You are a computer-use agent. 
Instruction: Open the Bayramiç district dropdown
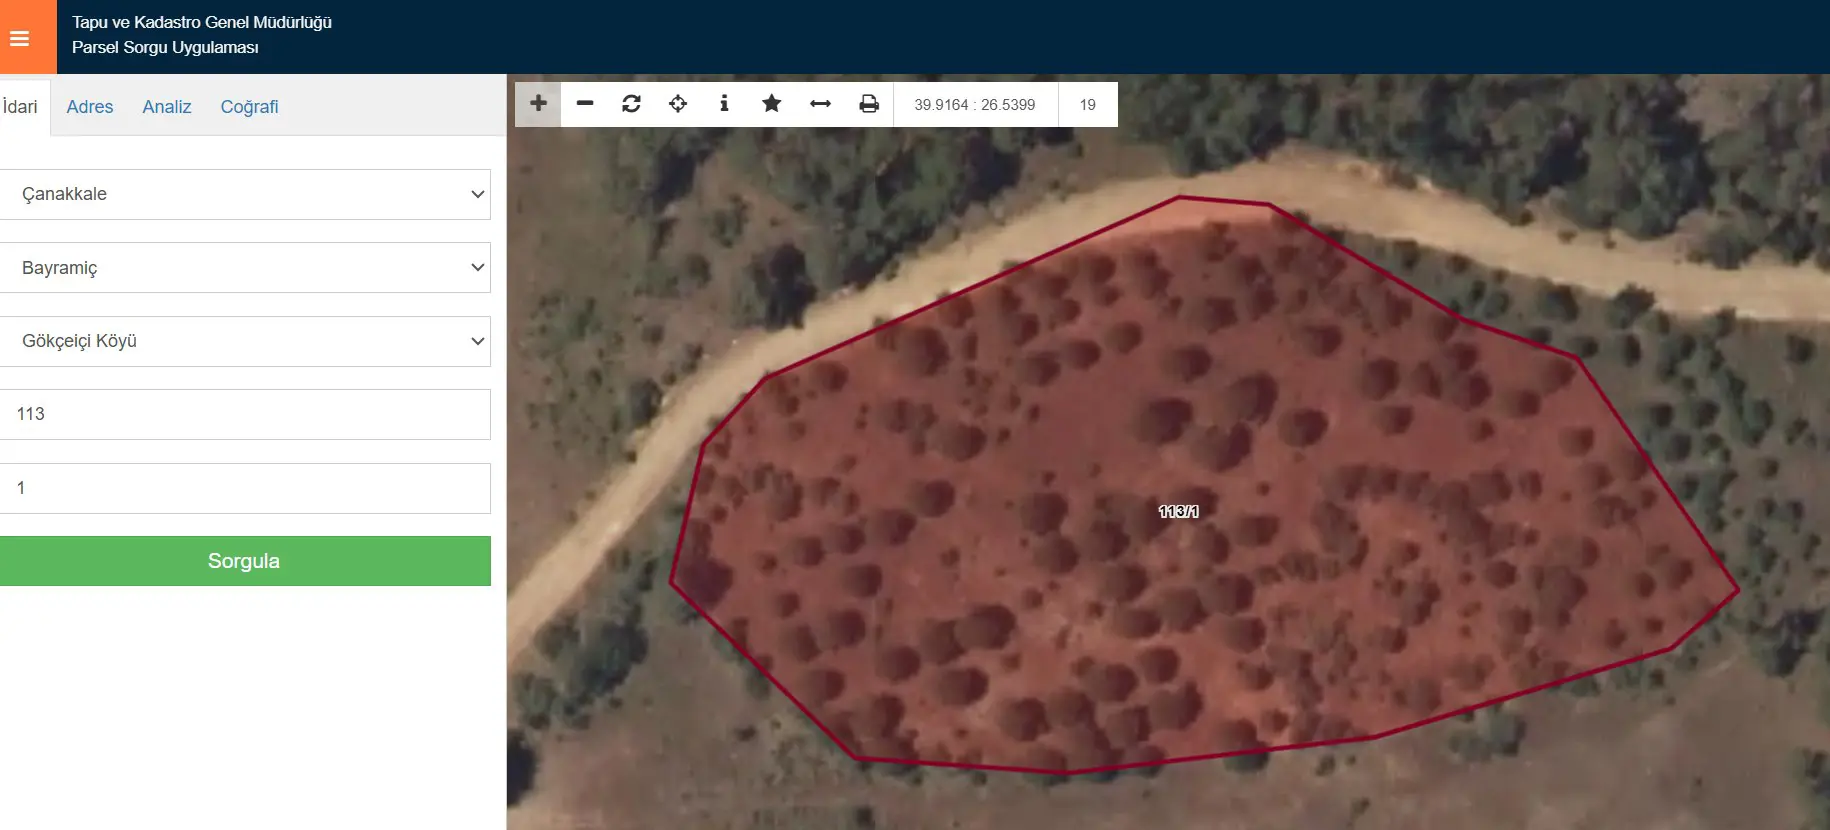pyautogui.click(x=245, y=268)
